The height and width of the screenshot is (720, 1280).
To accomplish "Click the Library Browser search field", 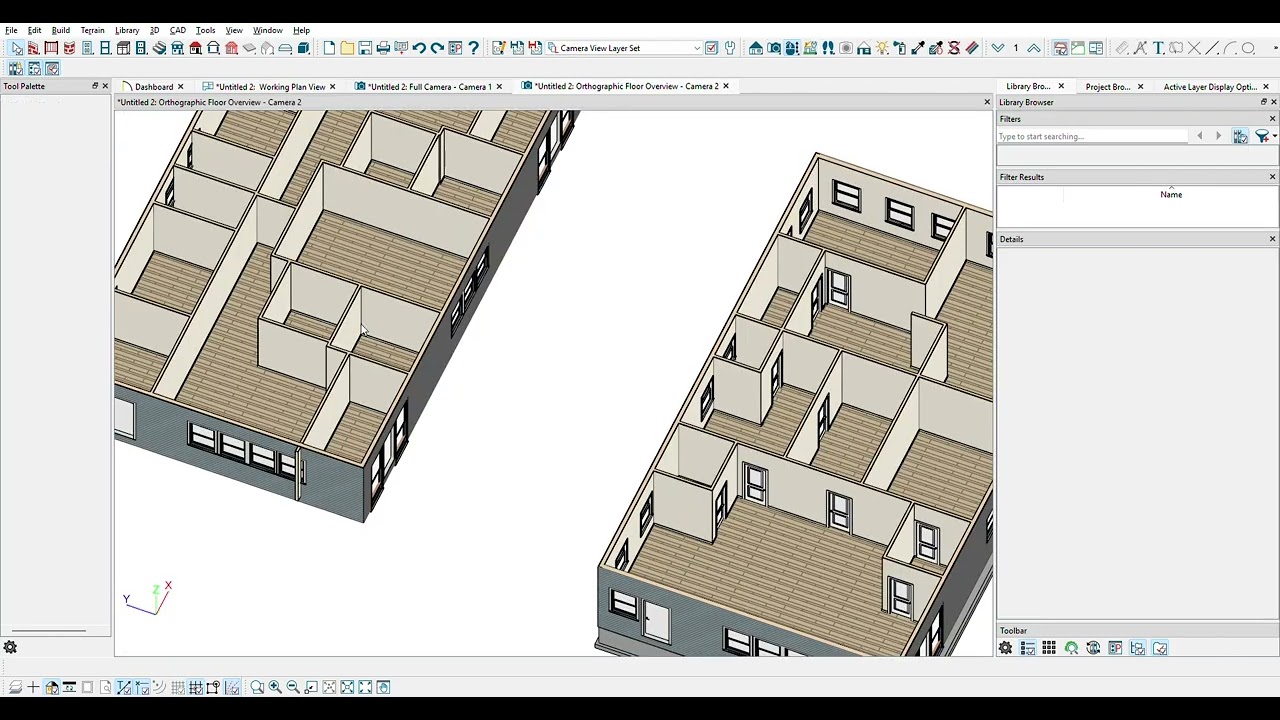I will coord(1092,136).
